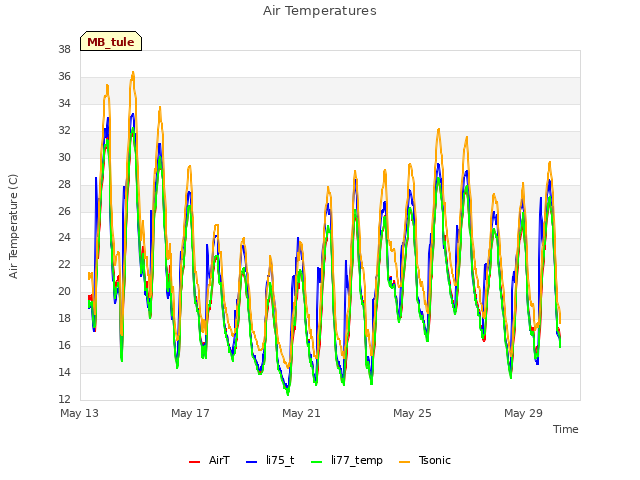640x480 pixels.
Task: Click the 16 y-axis tick label
Action: pyautogui.click(x=64, y=345)
